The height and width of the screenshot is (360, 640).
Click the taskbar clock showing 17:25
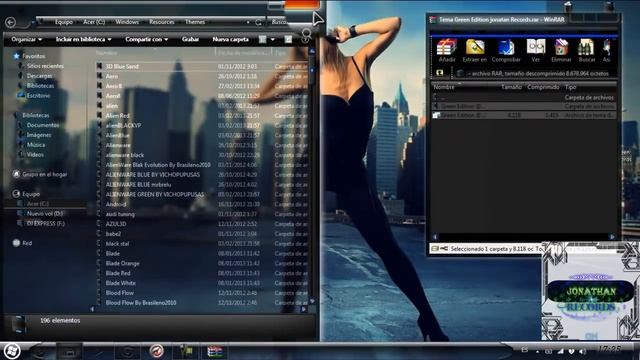[610, 349]
